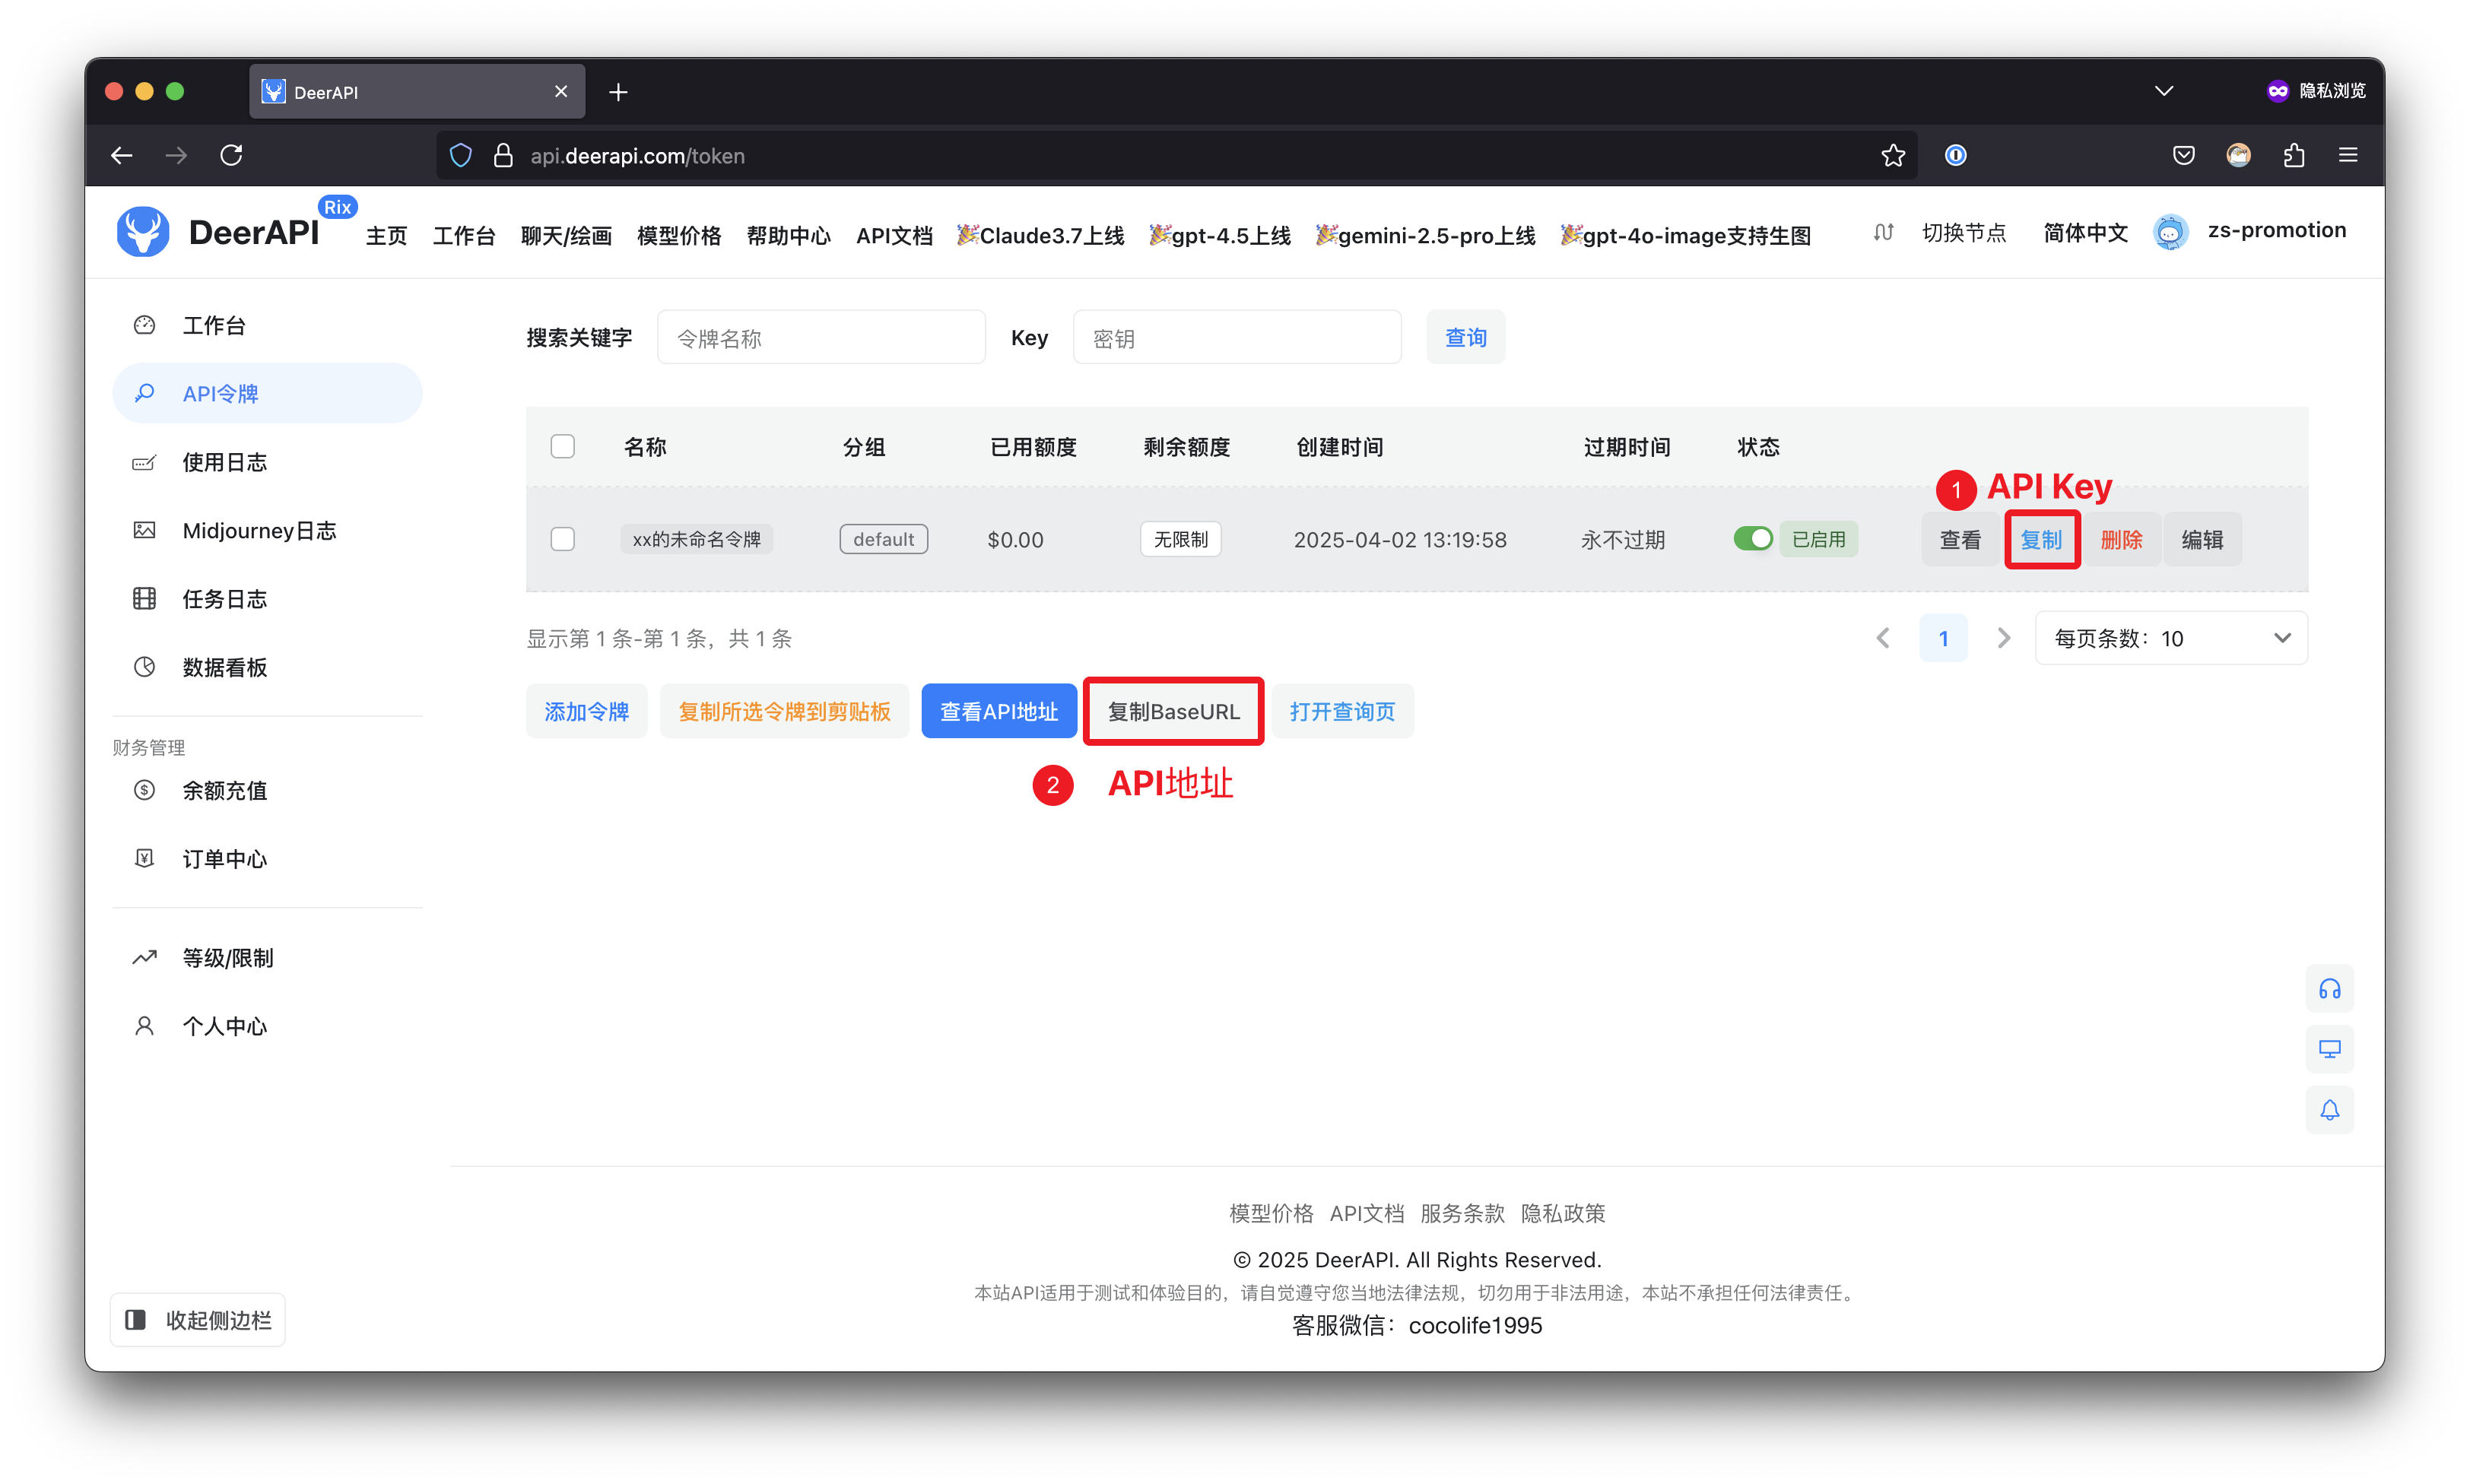
Task: Click the DeerAPI deer logo icon
Action: coord(143,232)
